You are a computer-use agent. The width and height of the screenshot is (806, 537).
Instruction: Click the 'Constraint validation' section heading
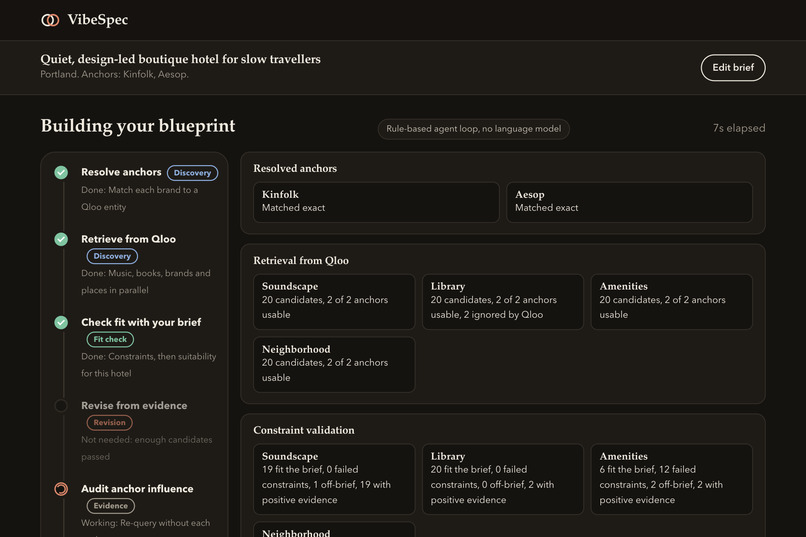click(x=304, y=430)
